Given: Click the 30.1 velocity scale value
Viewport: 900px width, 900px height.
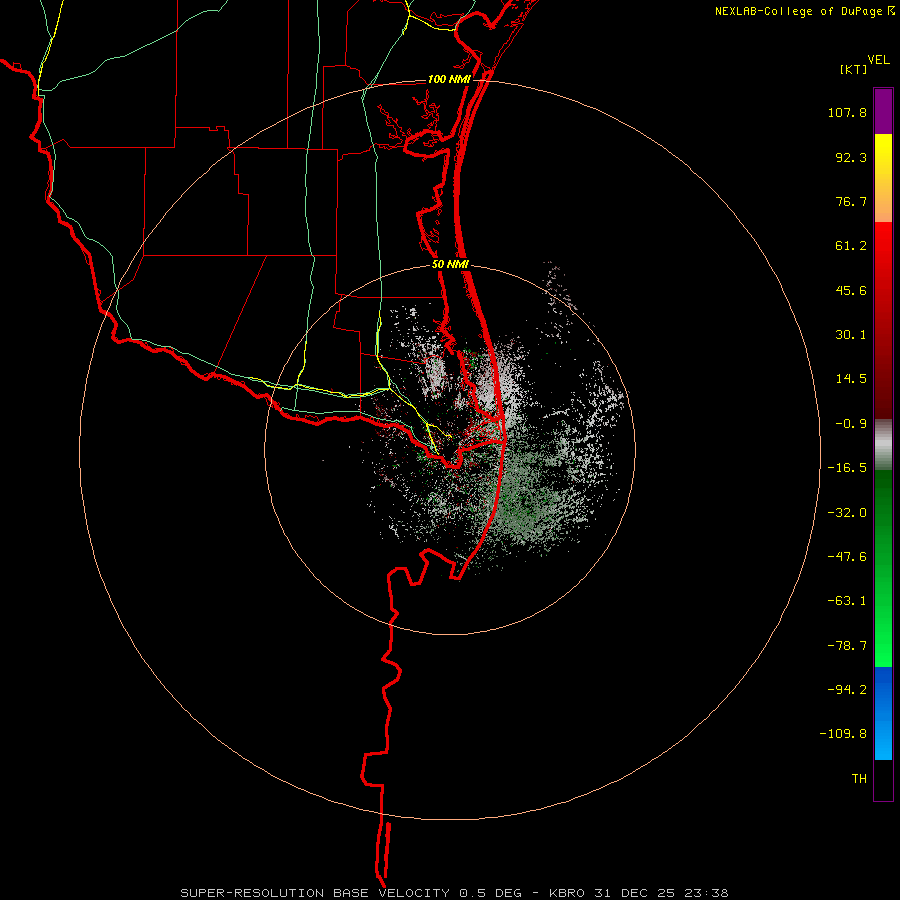Looking at the screenshot, I should 851,335.
